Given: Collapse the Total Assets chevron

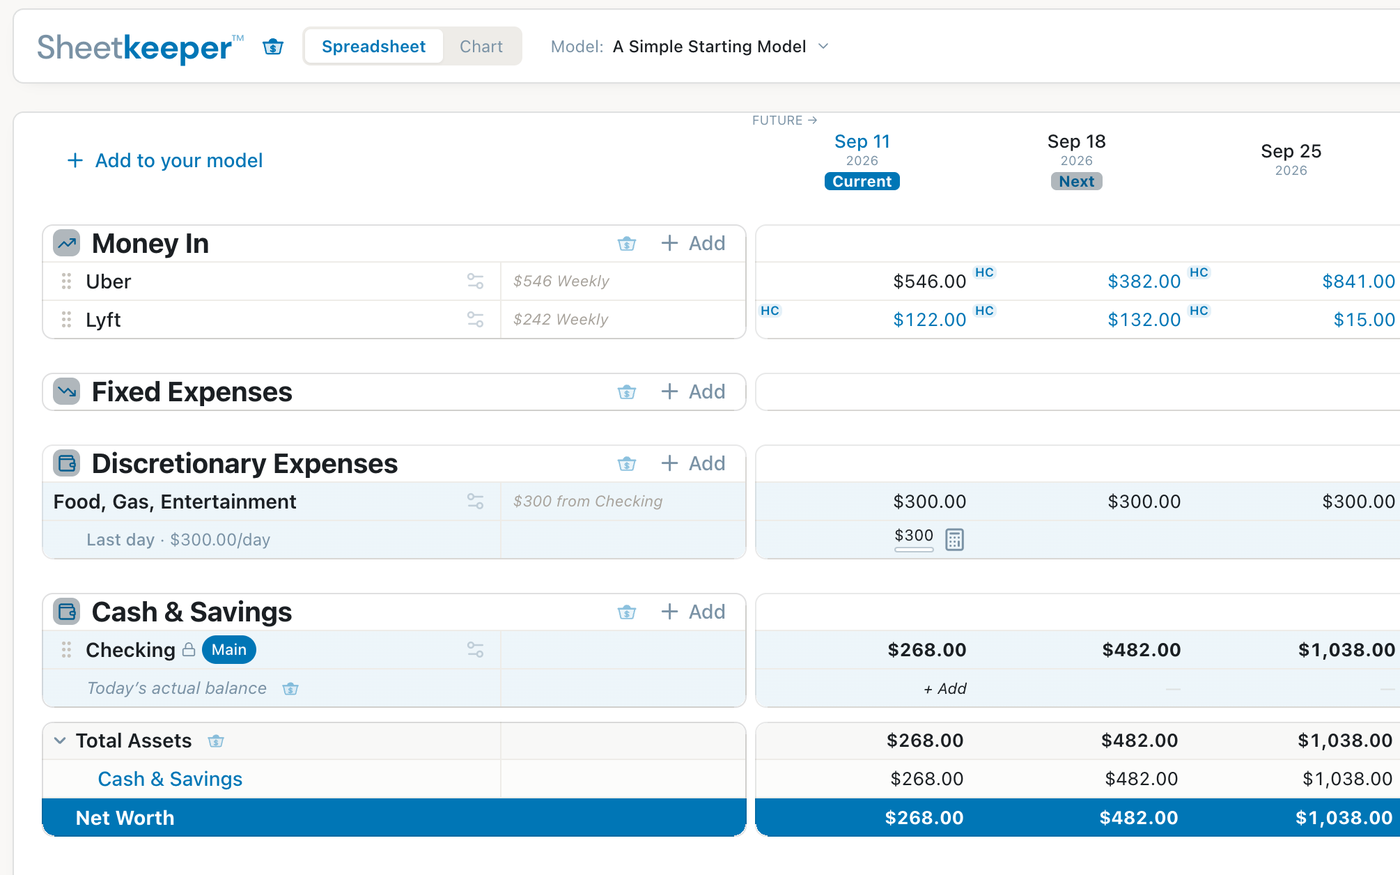Looking at the screenshot, I should (60, 741).
